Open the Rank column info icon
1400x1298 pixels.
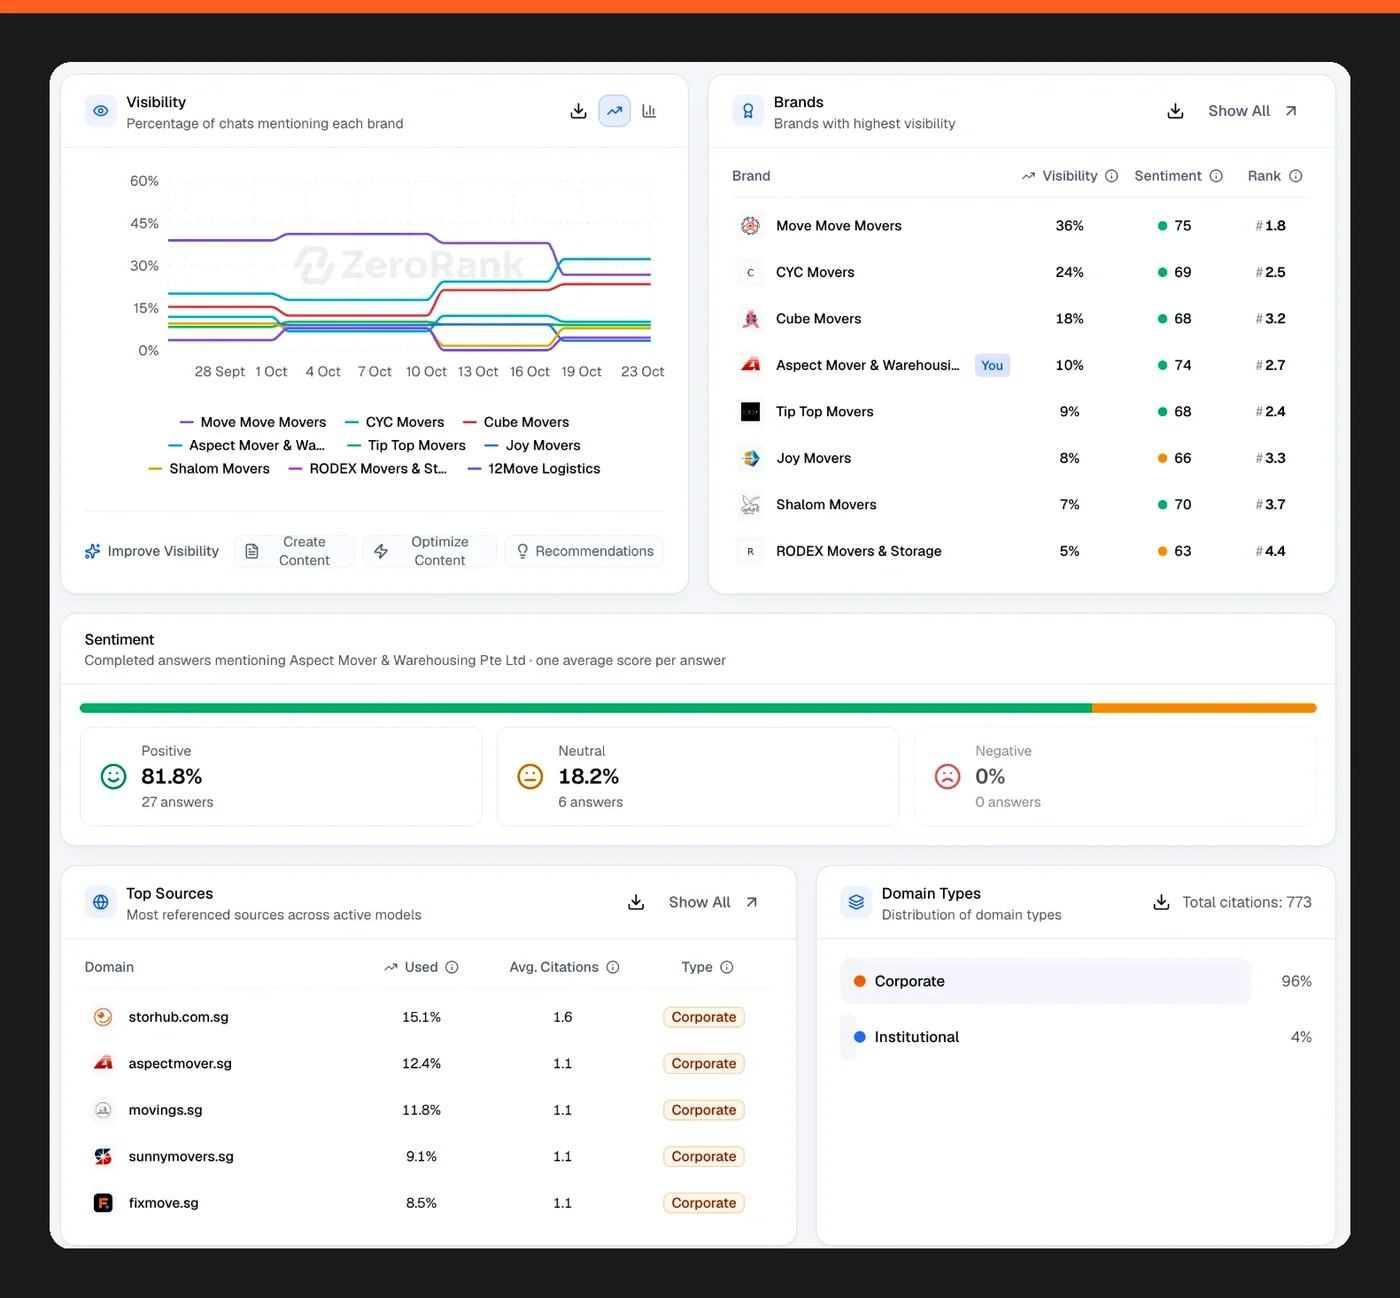pos(1296,176)
